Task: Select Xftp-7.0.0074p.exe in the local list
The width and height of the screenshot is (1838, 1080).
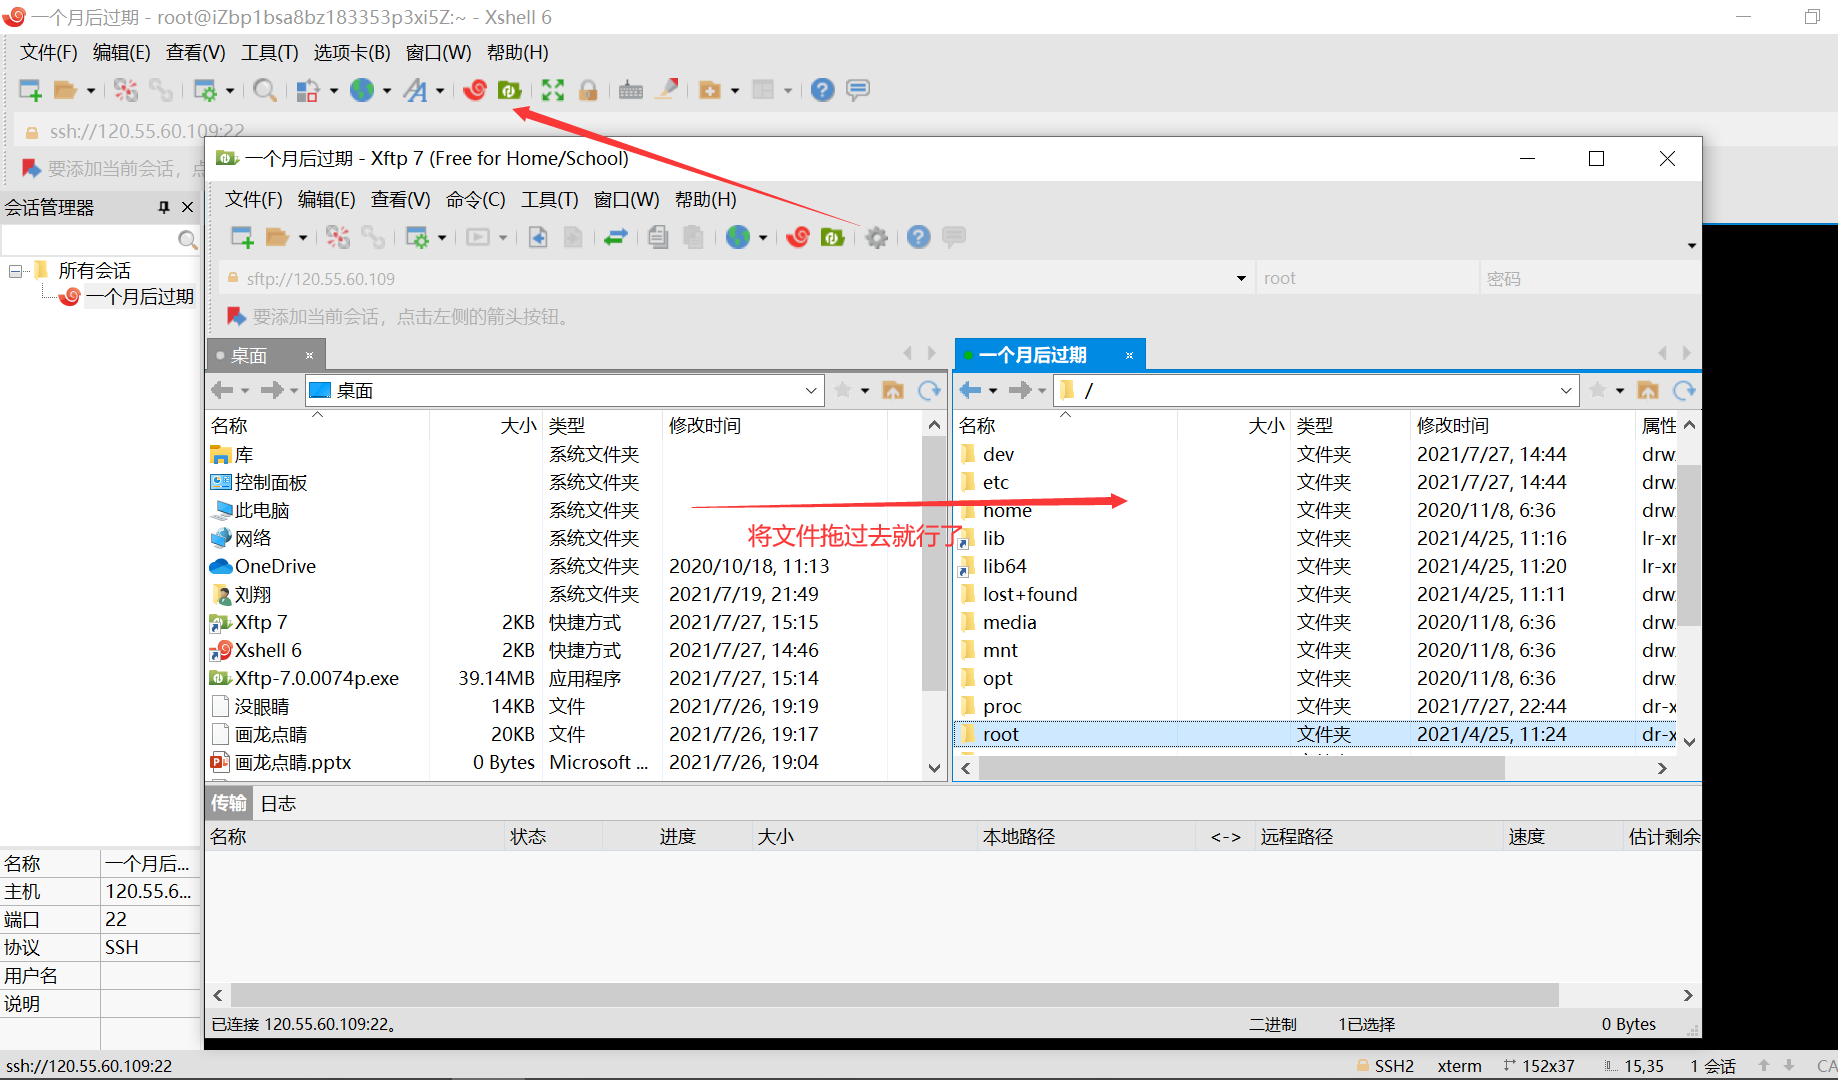Action: pos(316,678)
